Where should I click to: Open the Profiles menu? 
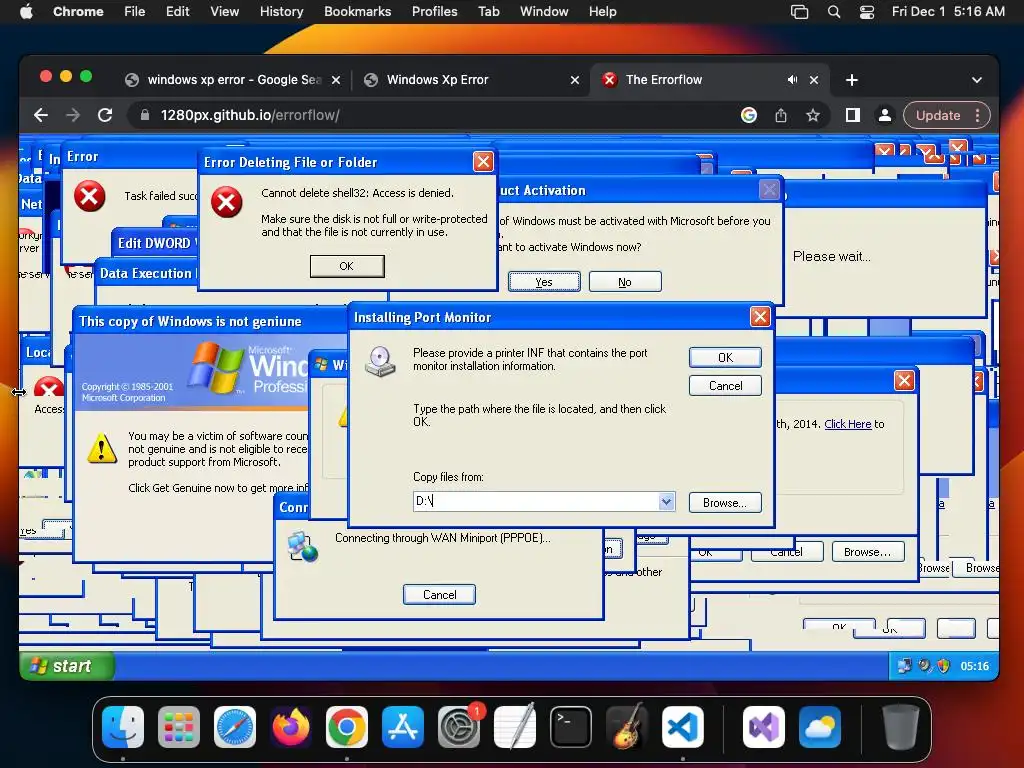coord(434,12)
